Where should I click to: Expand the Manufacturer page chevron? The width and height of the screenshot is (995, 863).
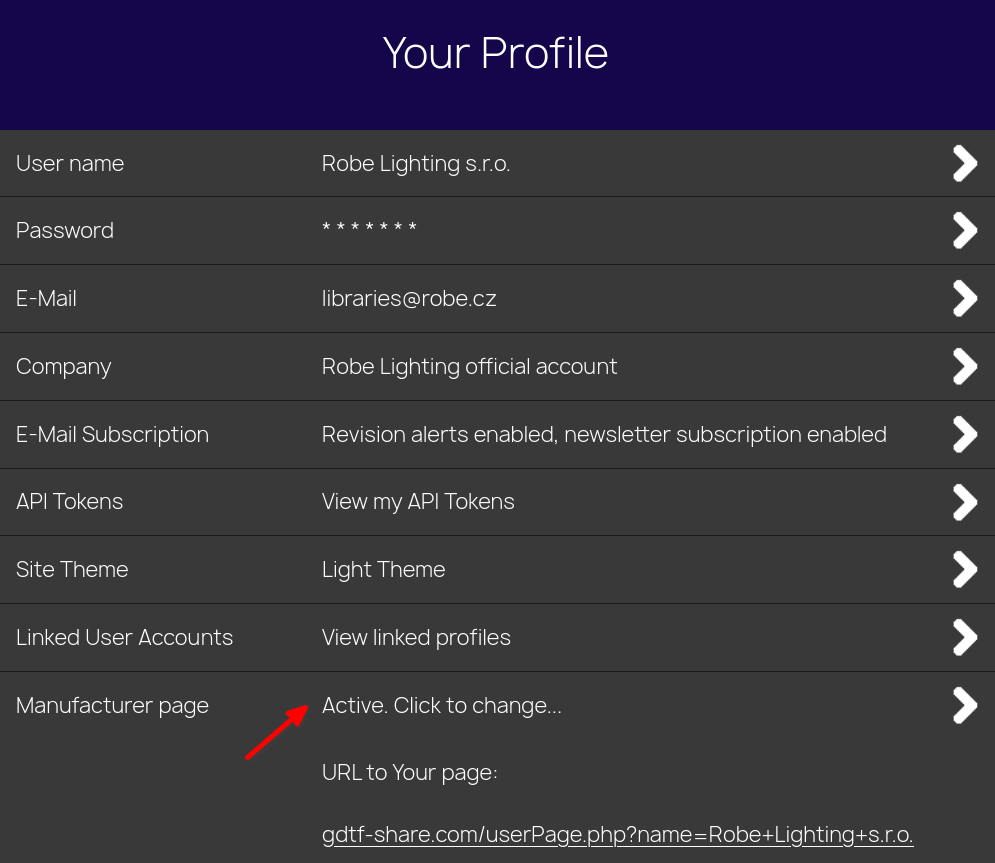point(964,705)
